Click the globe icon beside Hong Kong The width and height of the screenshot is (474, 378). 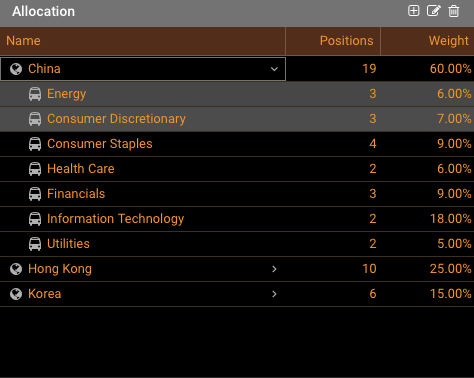(x=16, y=269)
